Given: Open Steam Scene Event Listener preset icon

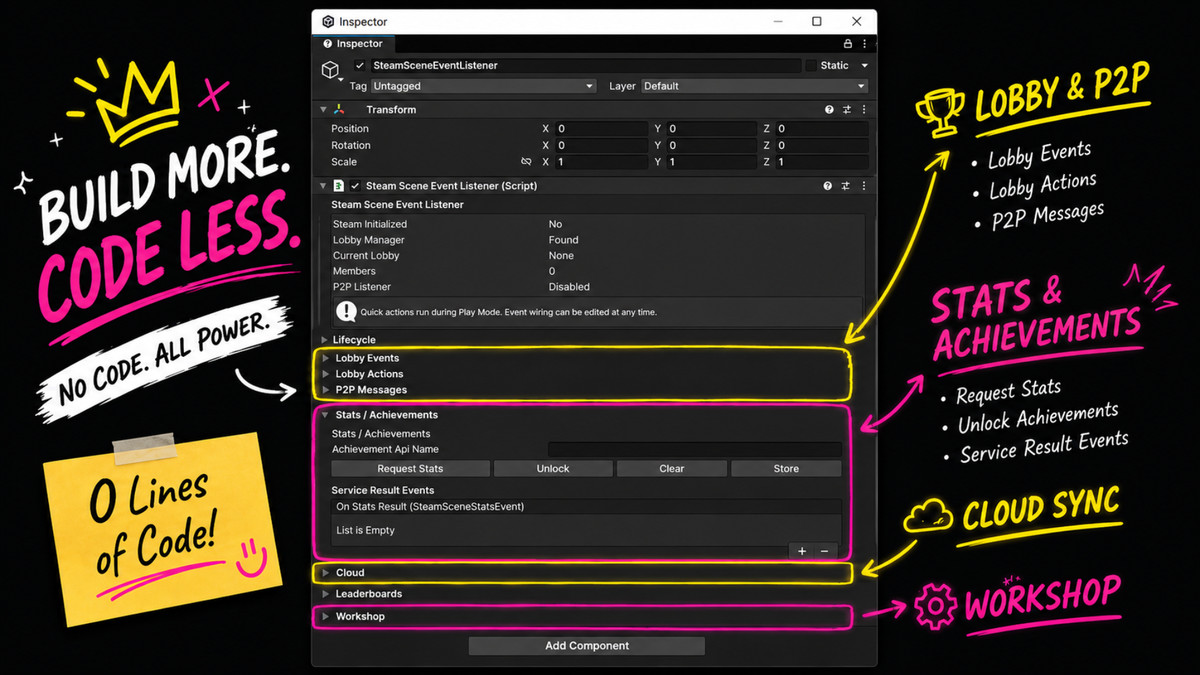Looking at the screenshot, I should (x=847, y=186).
